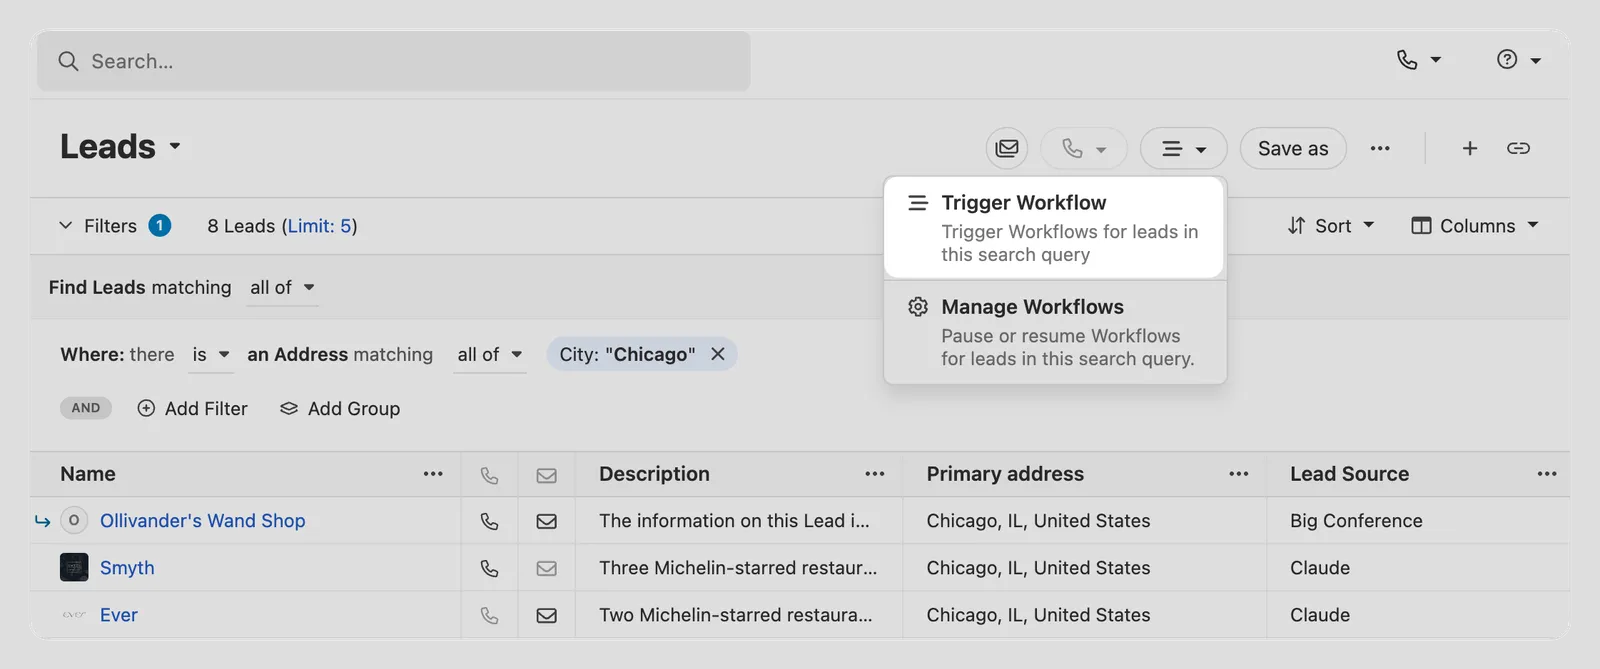
Task: Click the envelope icon in Smyth row
Action: pyautogui.click(x=546, y=568)
